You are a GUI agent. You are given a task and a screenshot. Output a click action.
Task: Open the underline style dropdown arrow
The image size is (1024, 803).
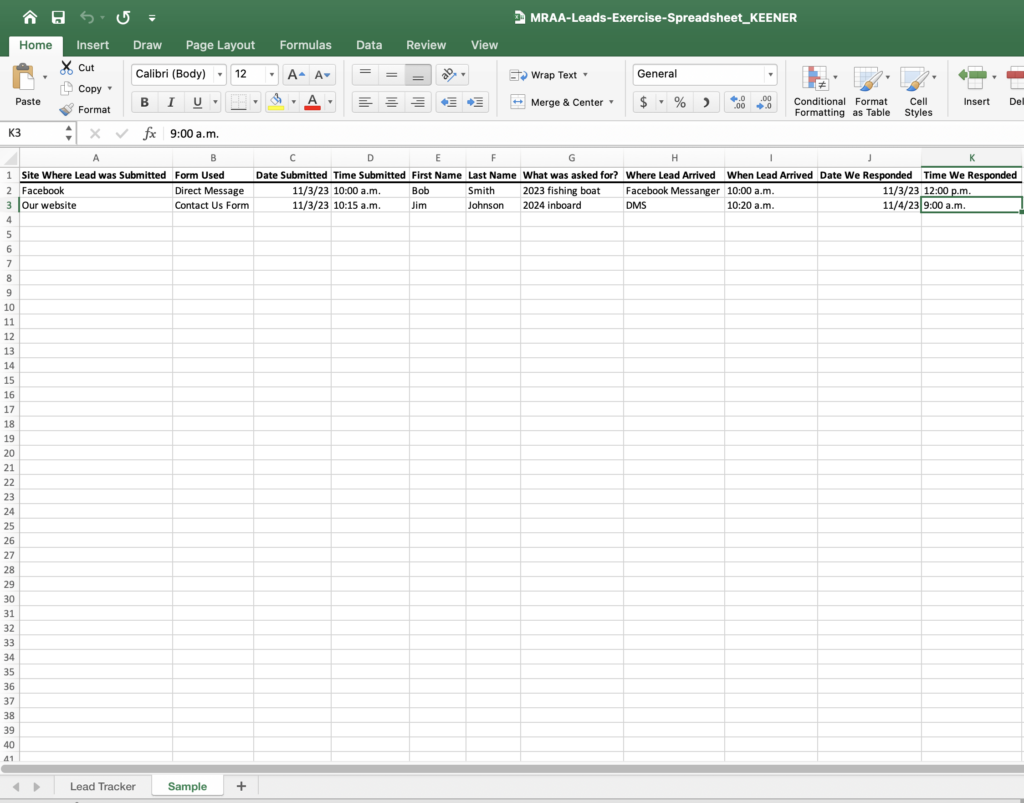point(215,102)
